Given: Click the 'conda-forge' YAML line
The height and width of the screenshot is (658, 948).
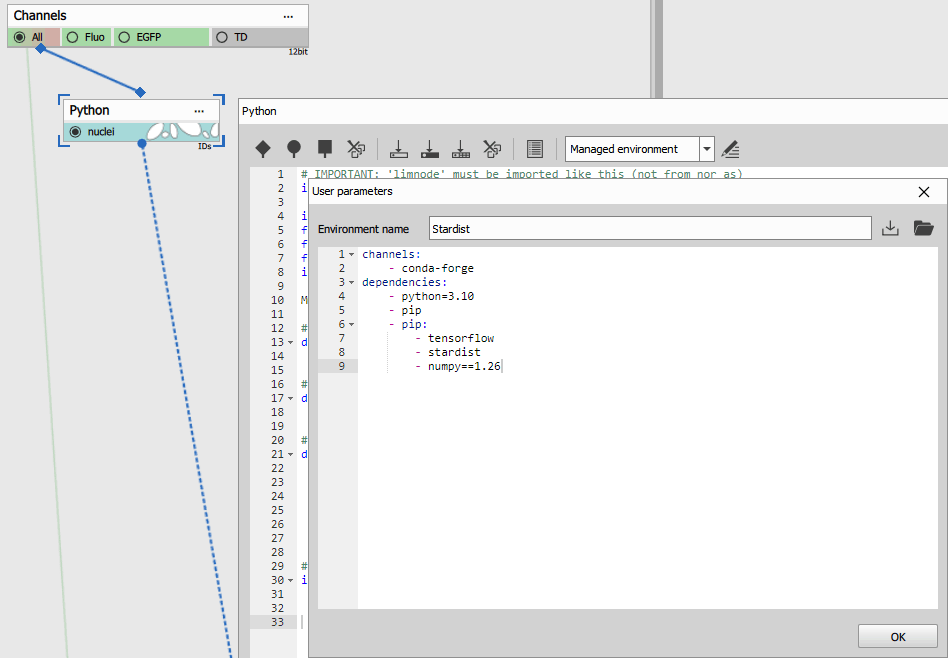Looking at the screenshot, I should coord(437,268).
